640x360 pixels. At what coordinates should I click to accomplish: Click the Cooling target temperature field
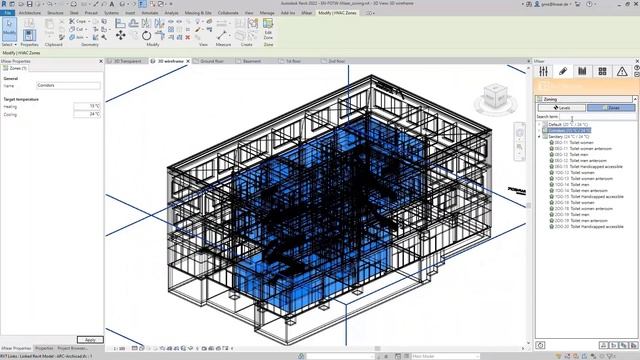(87, 114)
